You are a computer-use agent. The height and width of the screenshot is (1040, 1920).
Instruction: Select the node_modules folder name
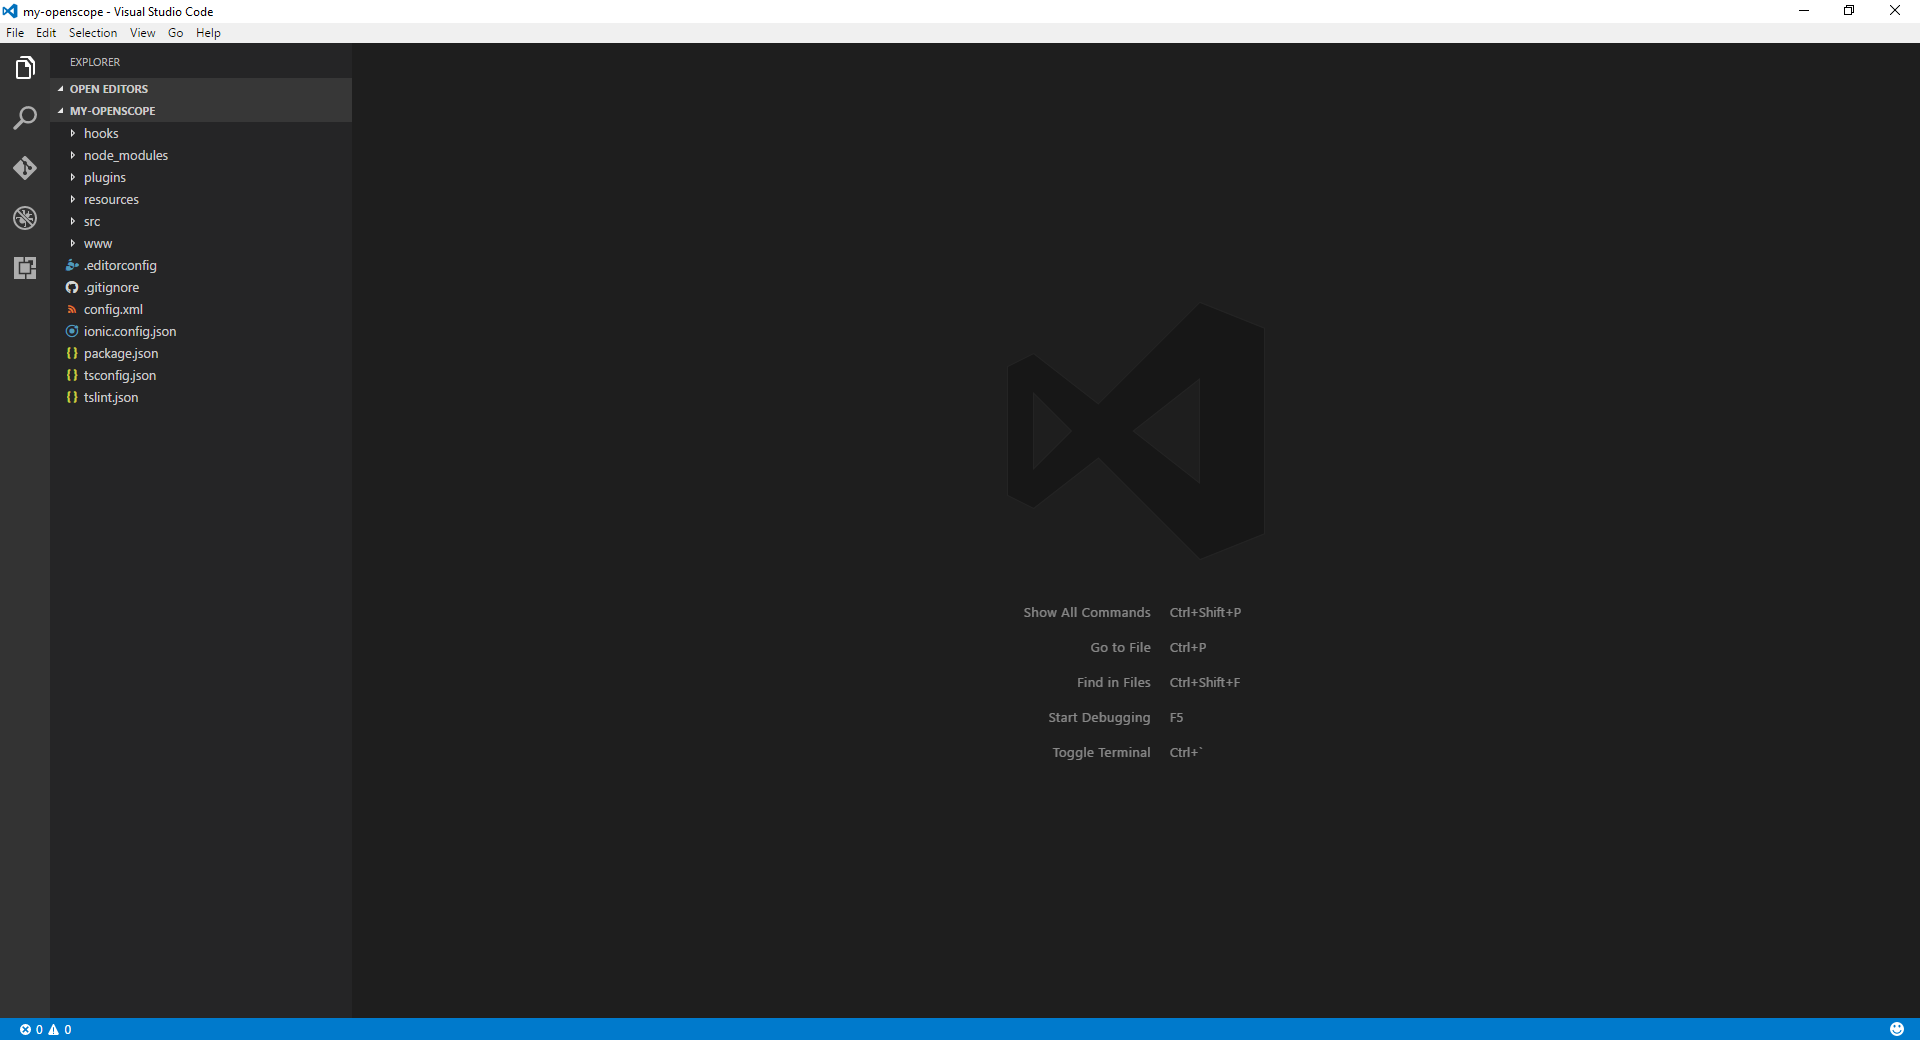tap(126, 155)
